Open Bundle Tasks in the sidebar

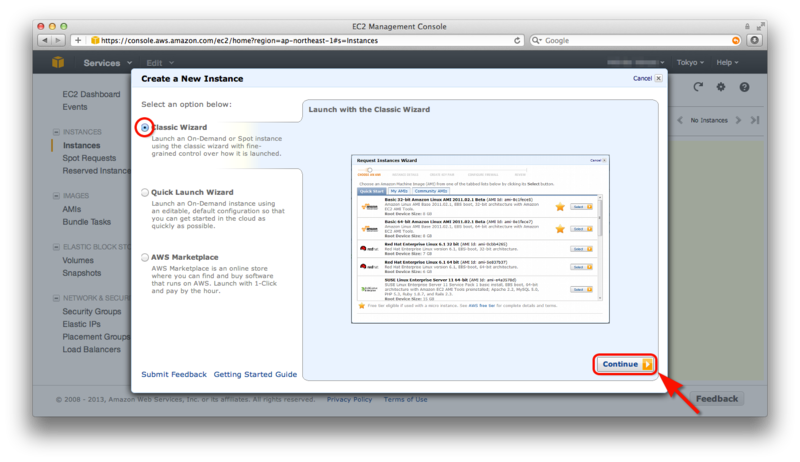point(87,222)
